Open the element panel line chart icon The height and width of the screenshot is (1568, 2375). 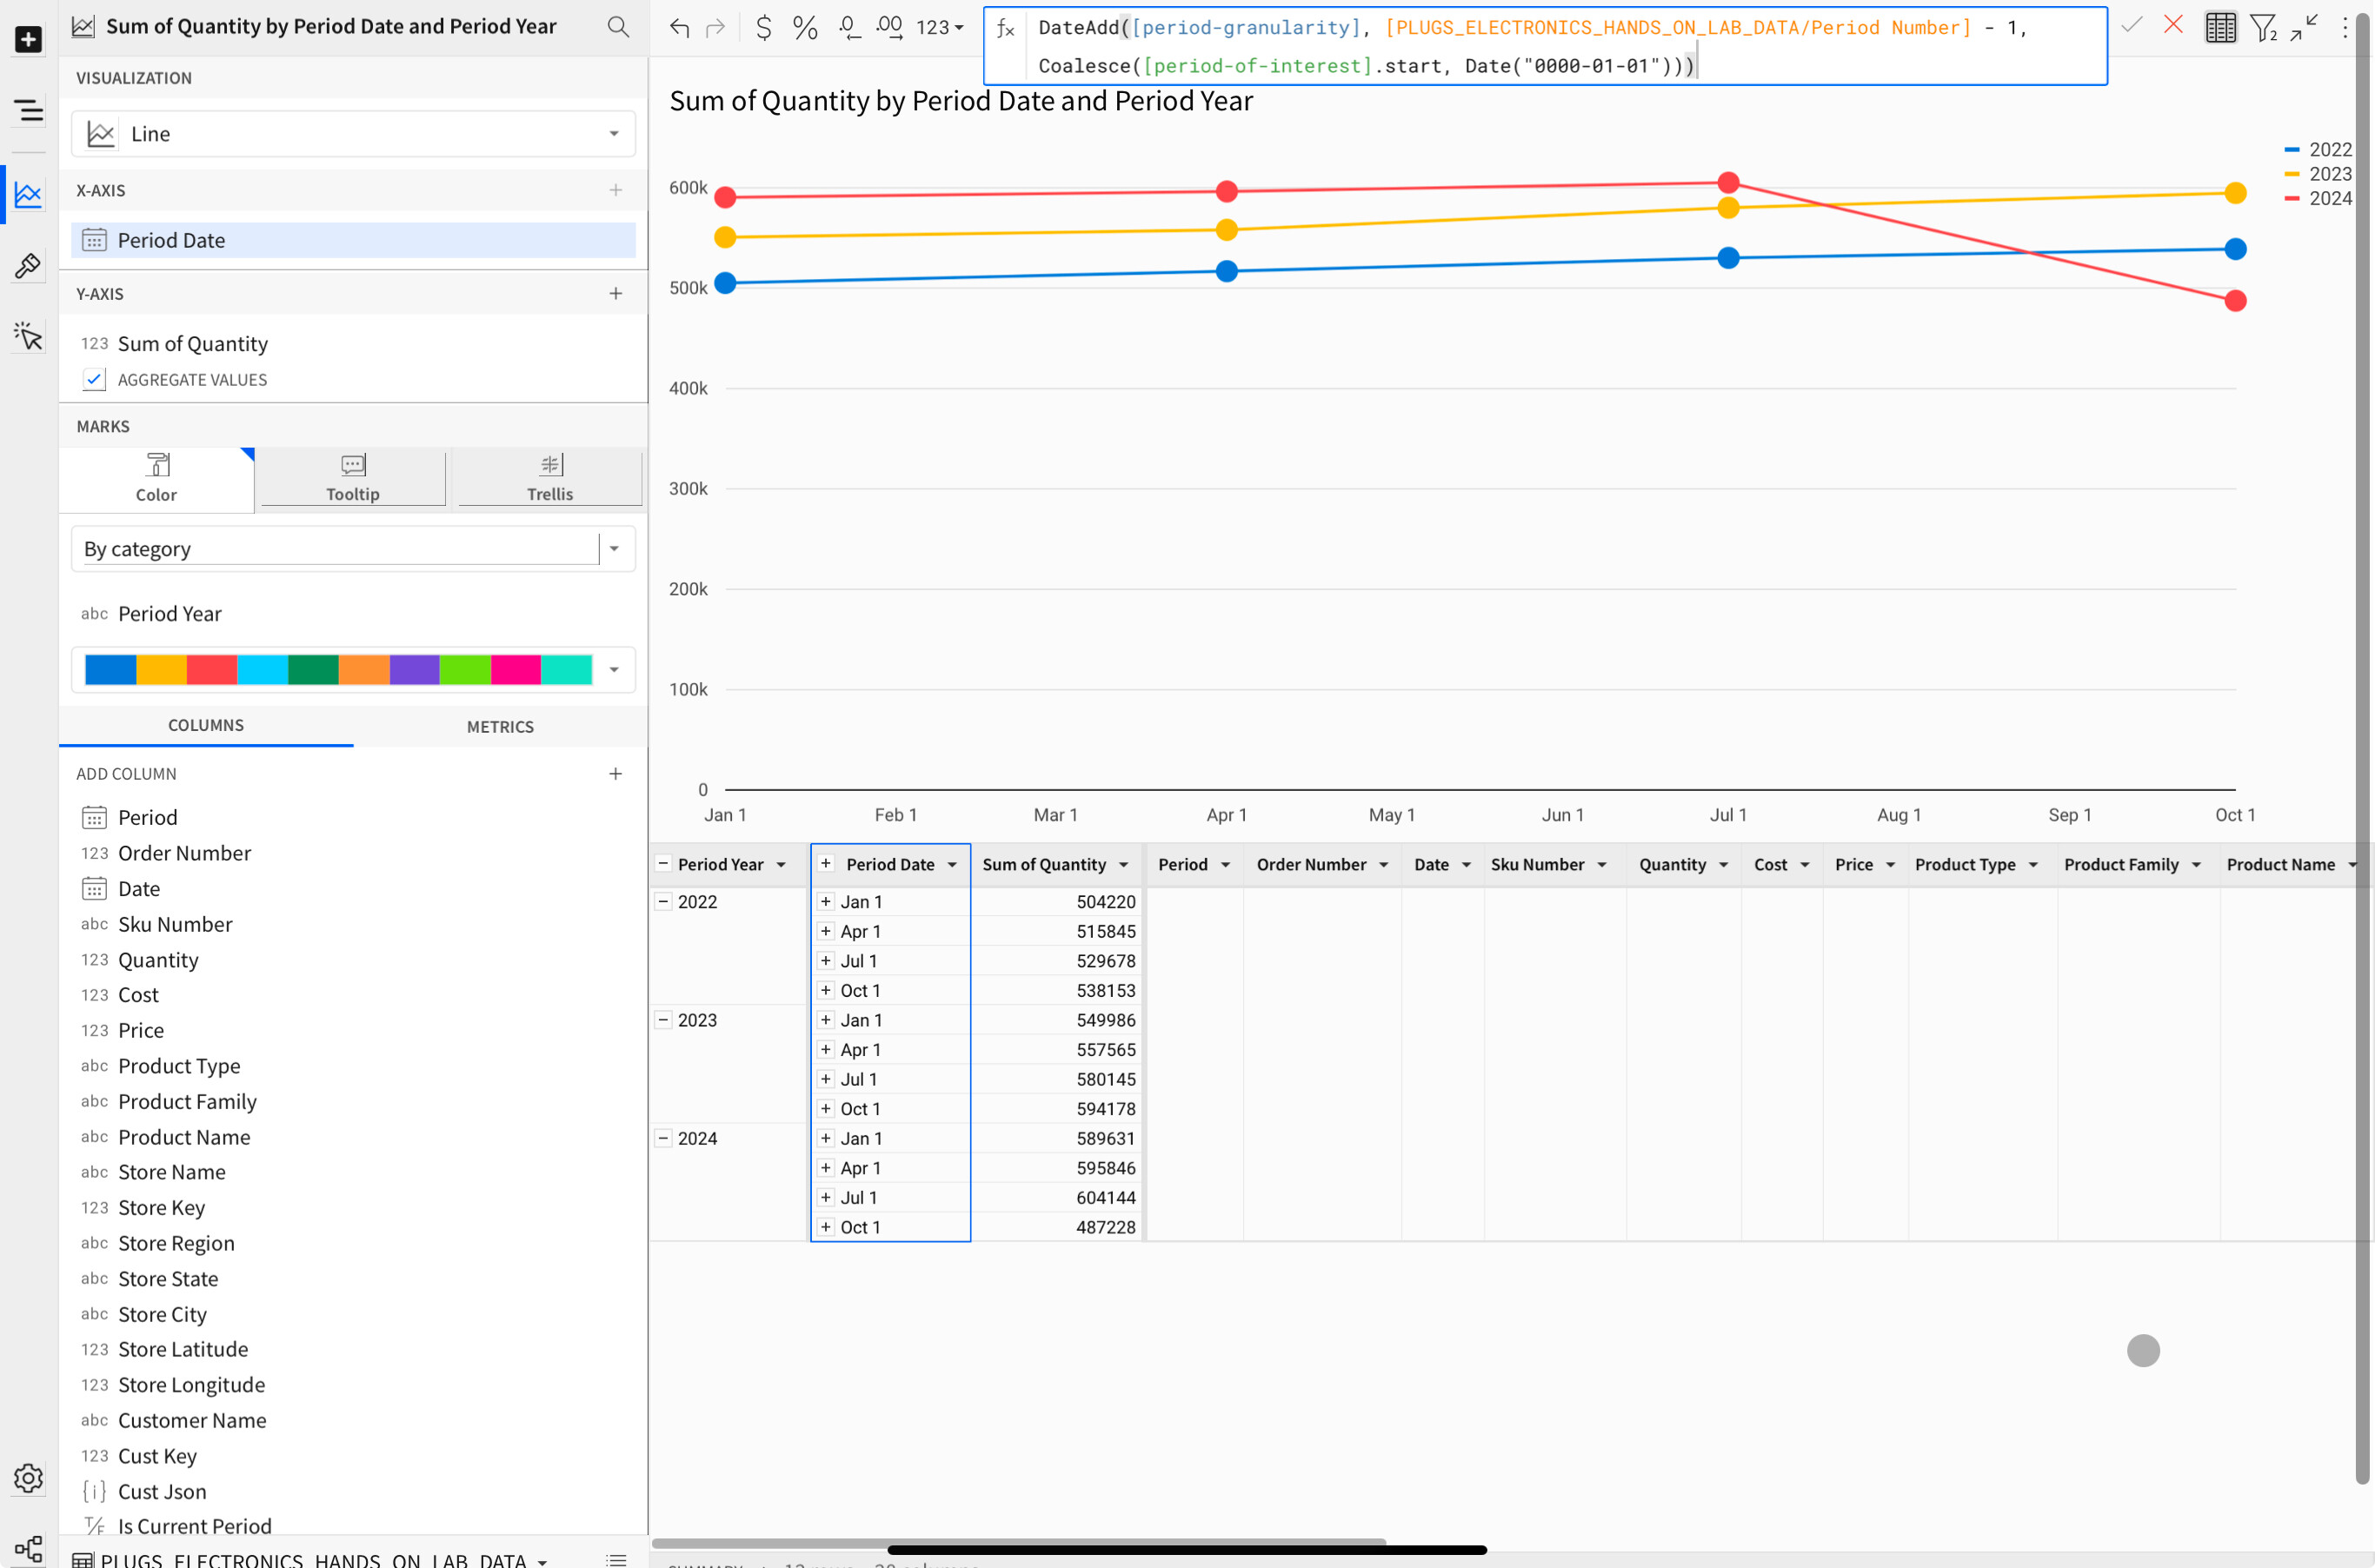[x=28, y=194]
